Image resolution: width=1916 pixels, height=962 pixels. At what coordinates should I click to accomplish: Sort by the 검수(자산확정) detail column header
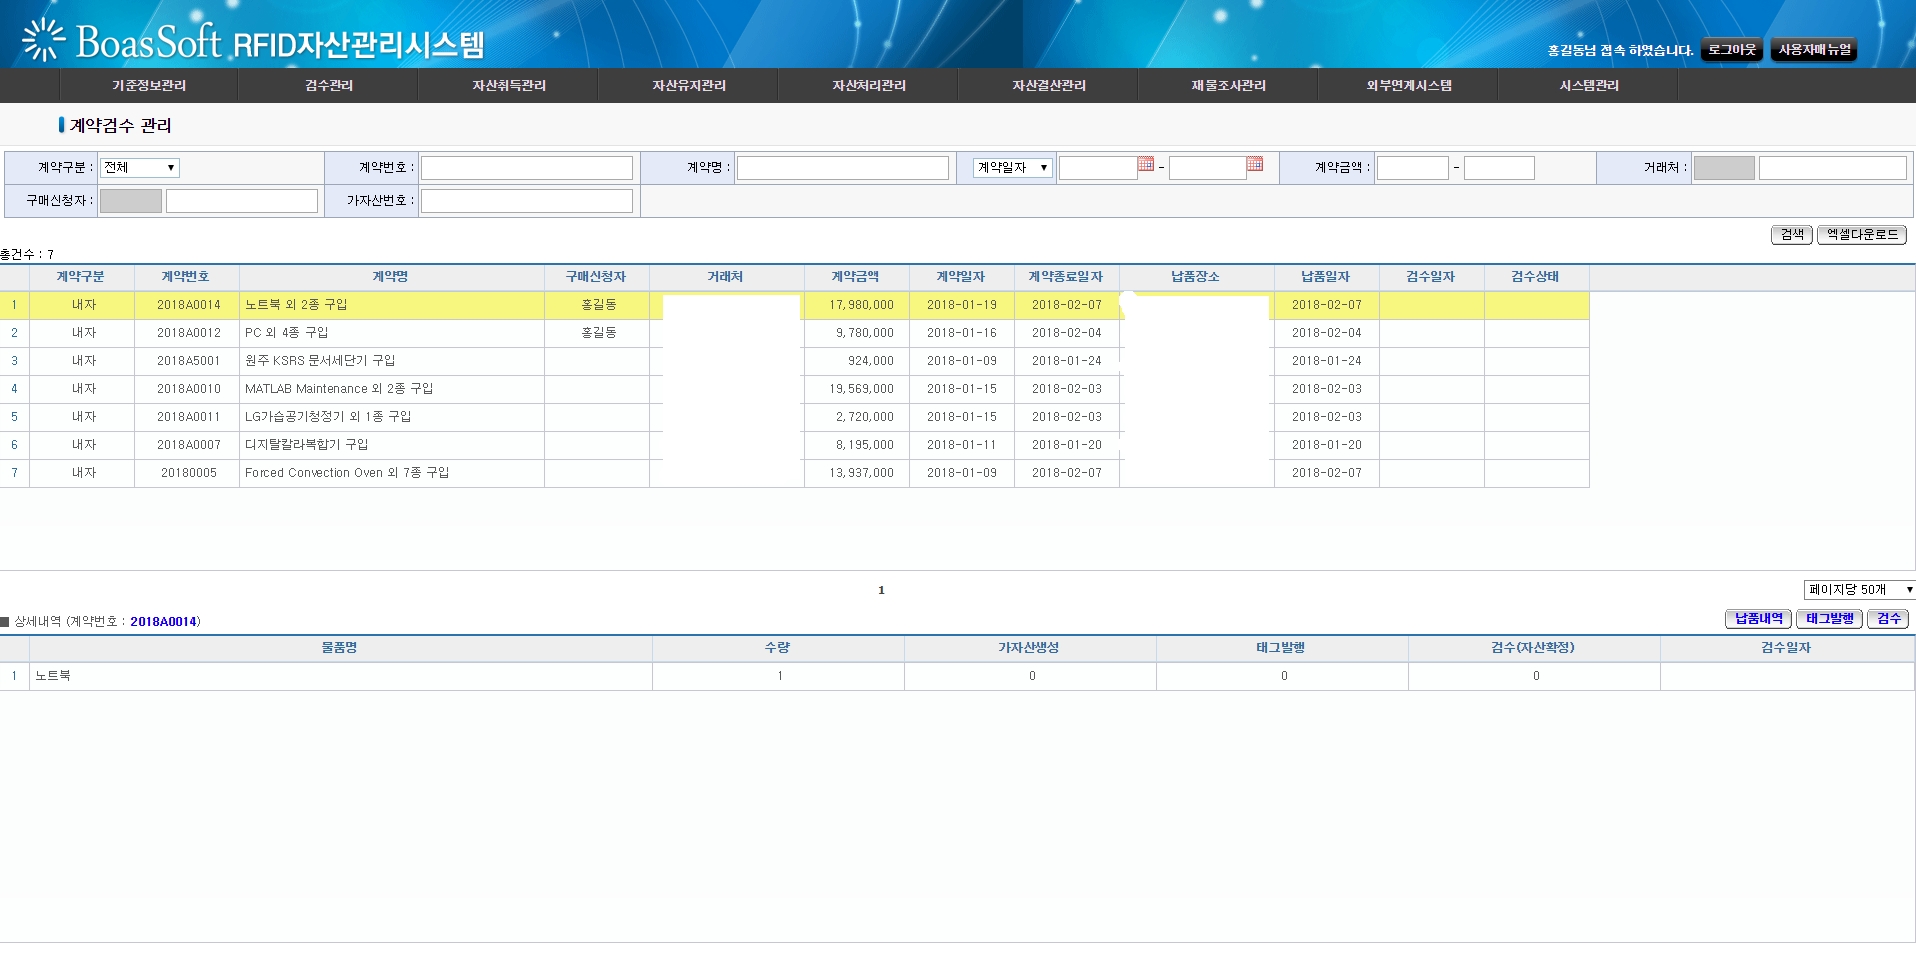[1533, 648]
